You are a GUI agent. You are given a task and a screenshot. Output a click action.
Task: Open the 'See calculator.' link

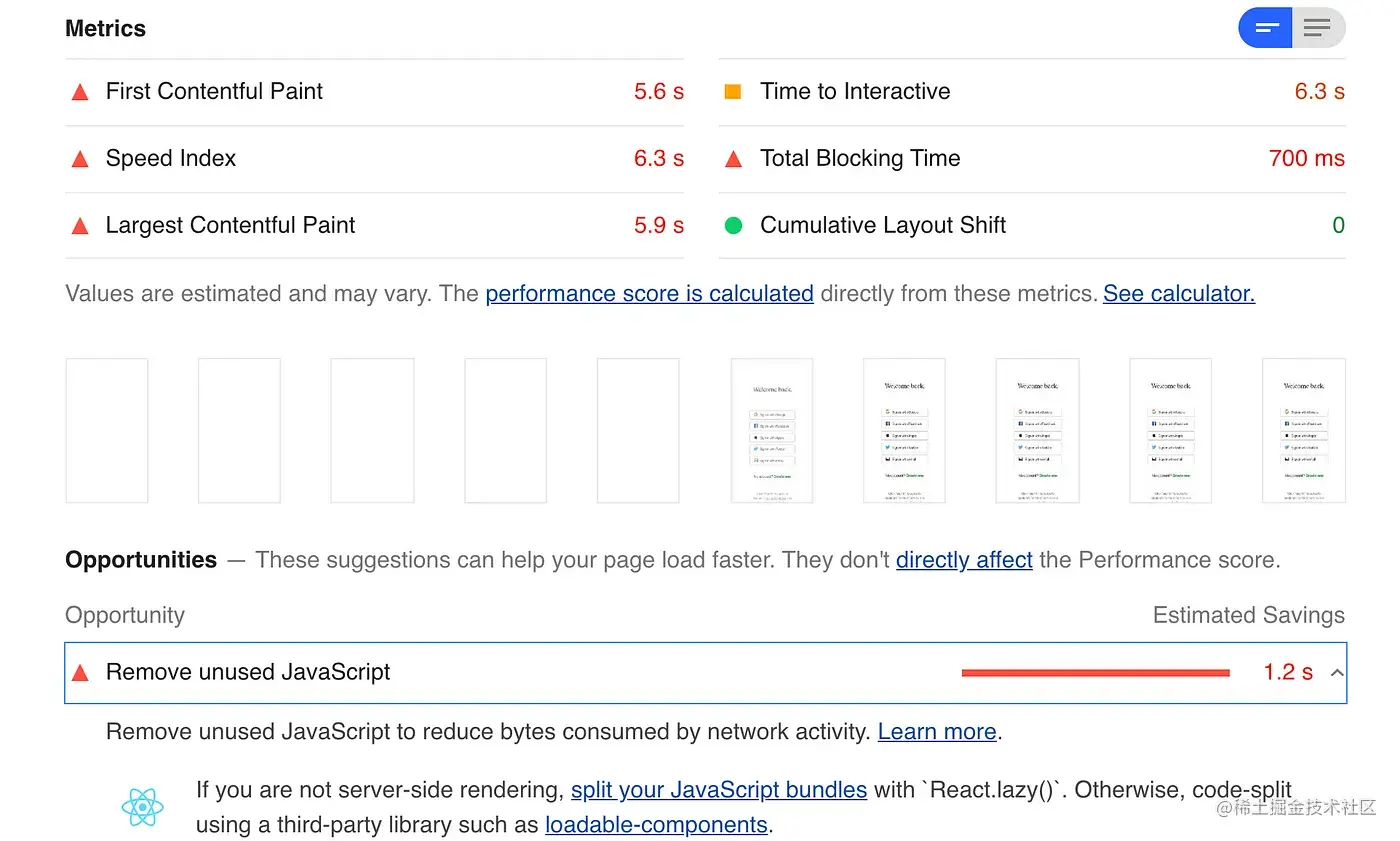pyautogui.click(x=1178, y=294)
